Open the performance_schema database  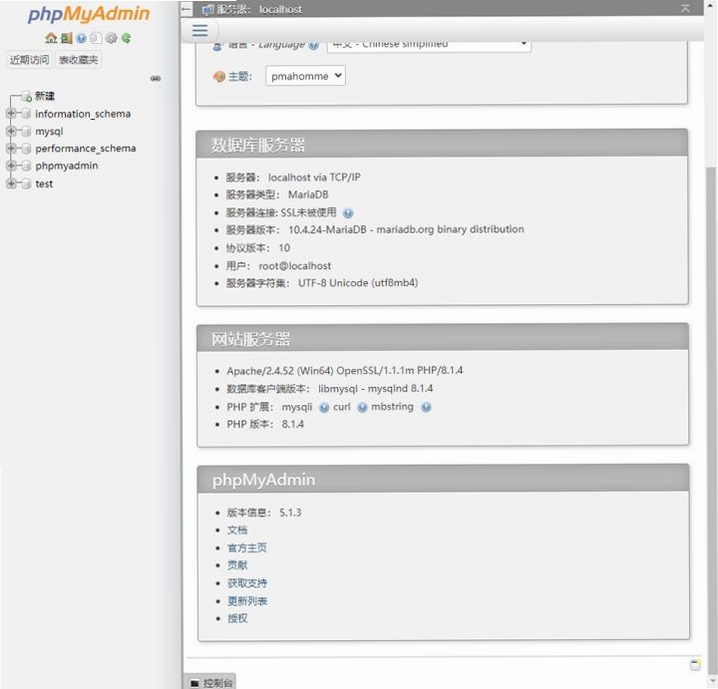coord(86,149)
